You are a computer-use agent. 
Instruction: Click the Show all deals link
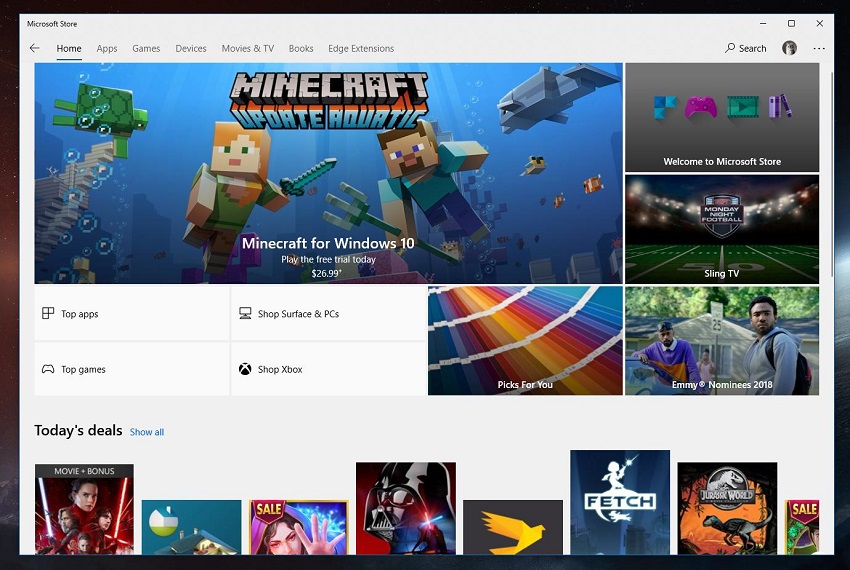(147, 432)
